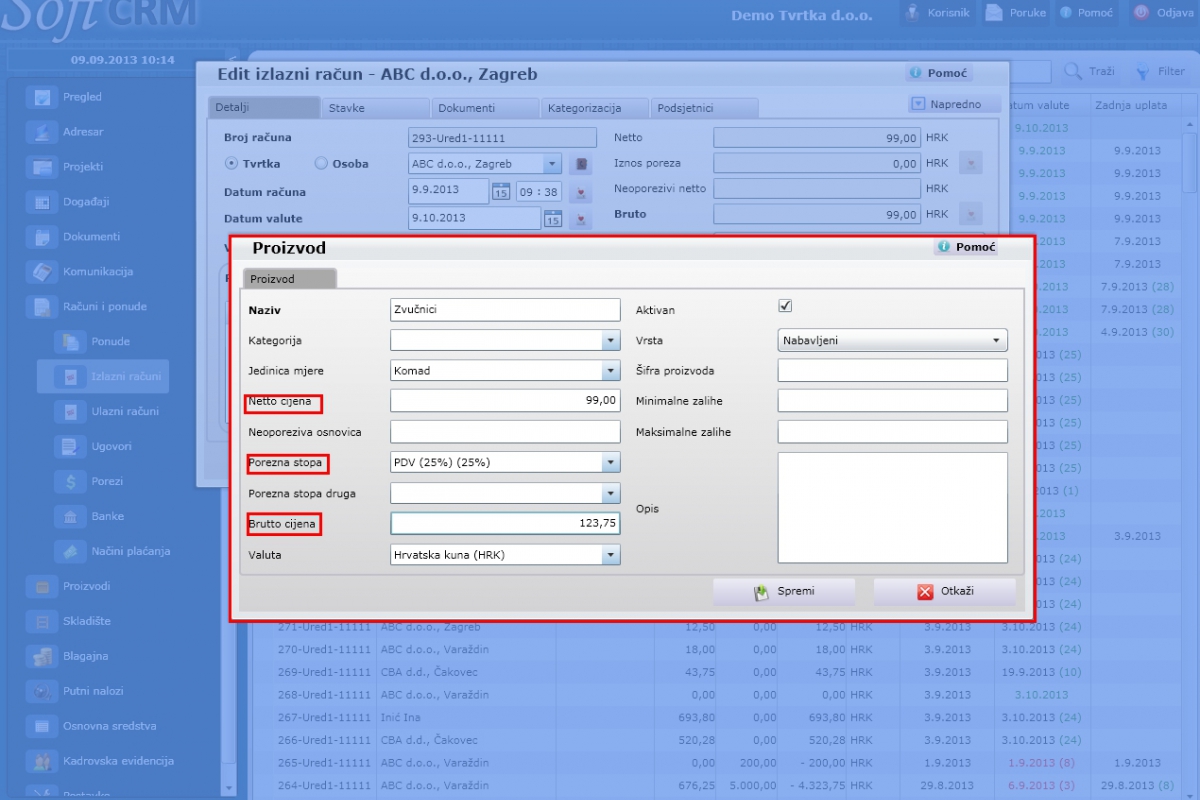Image resolution: width=1200 pixels, height=800 pixels.
Task: Click the Brutto cijena field
Action: tap(505, 524)
